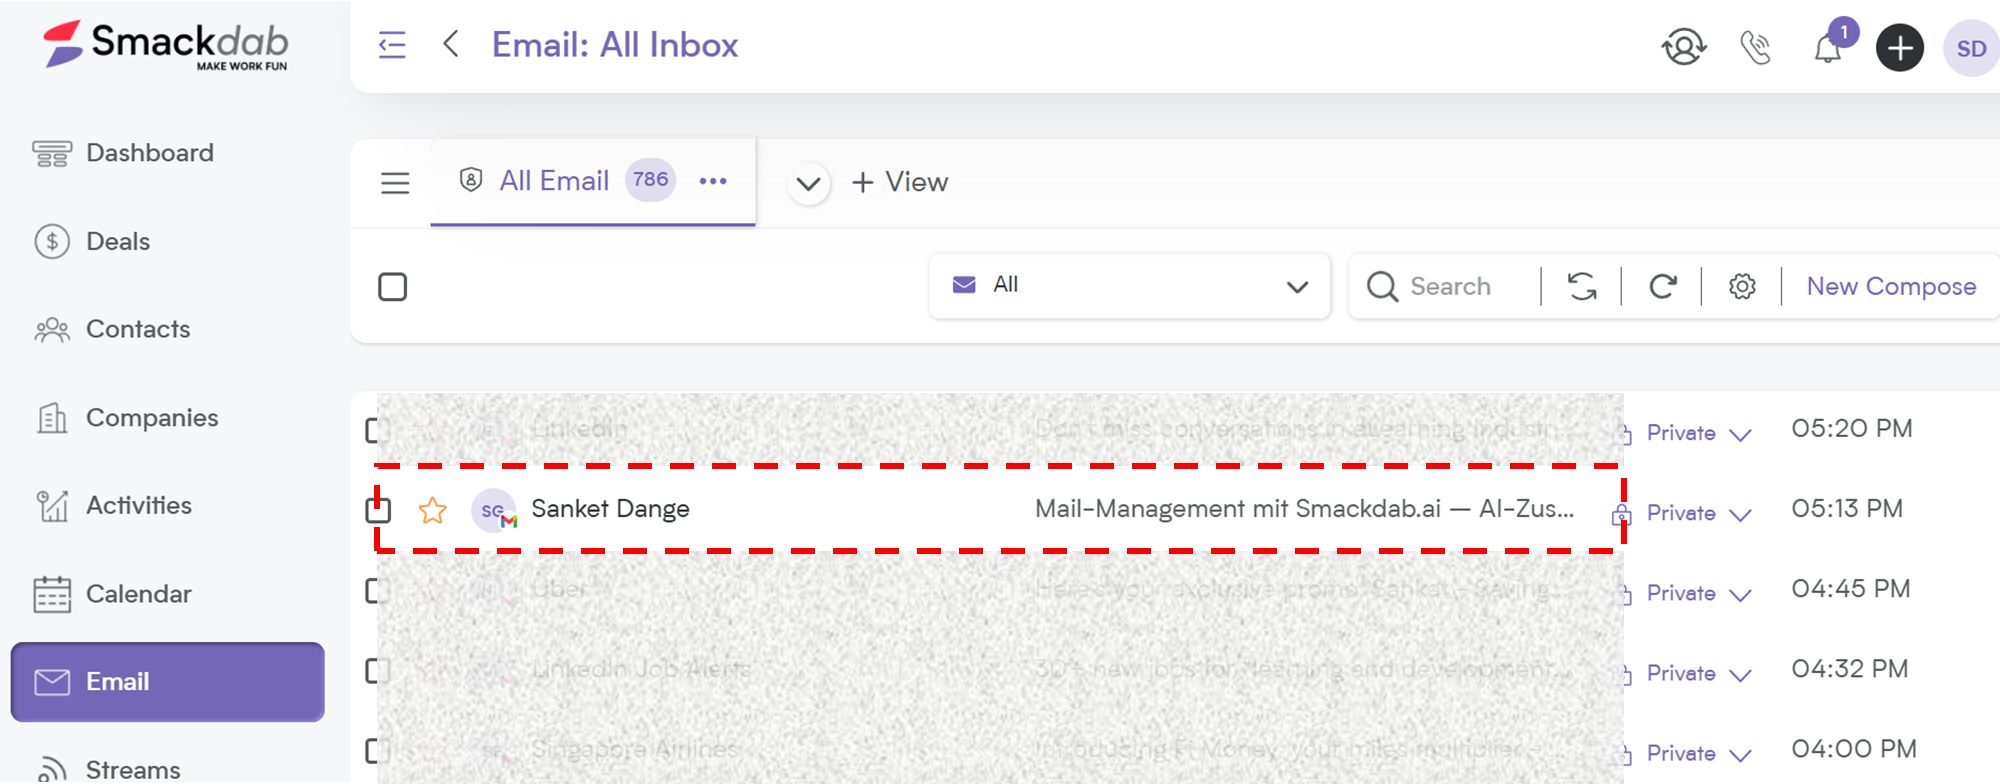Click the 786 email count badge
Image resolution: width=2000 pixels, height=784 pixels.
pyautogui.click(x=650, y=180)
